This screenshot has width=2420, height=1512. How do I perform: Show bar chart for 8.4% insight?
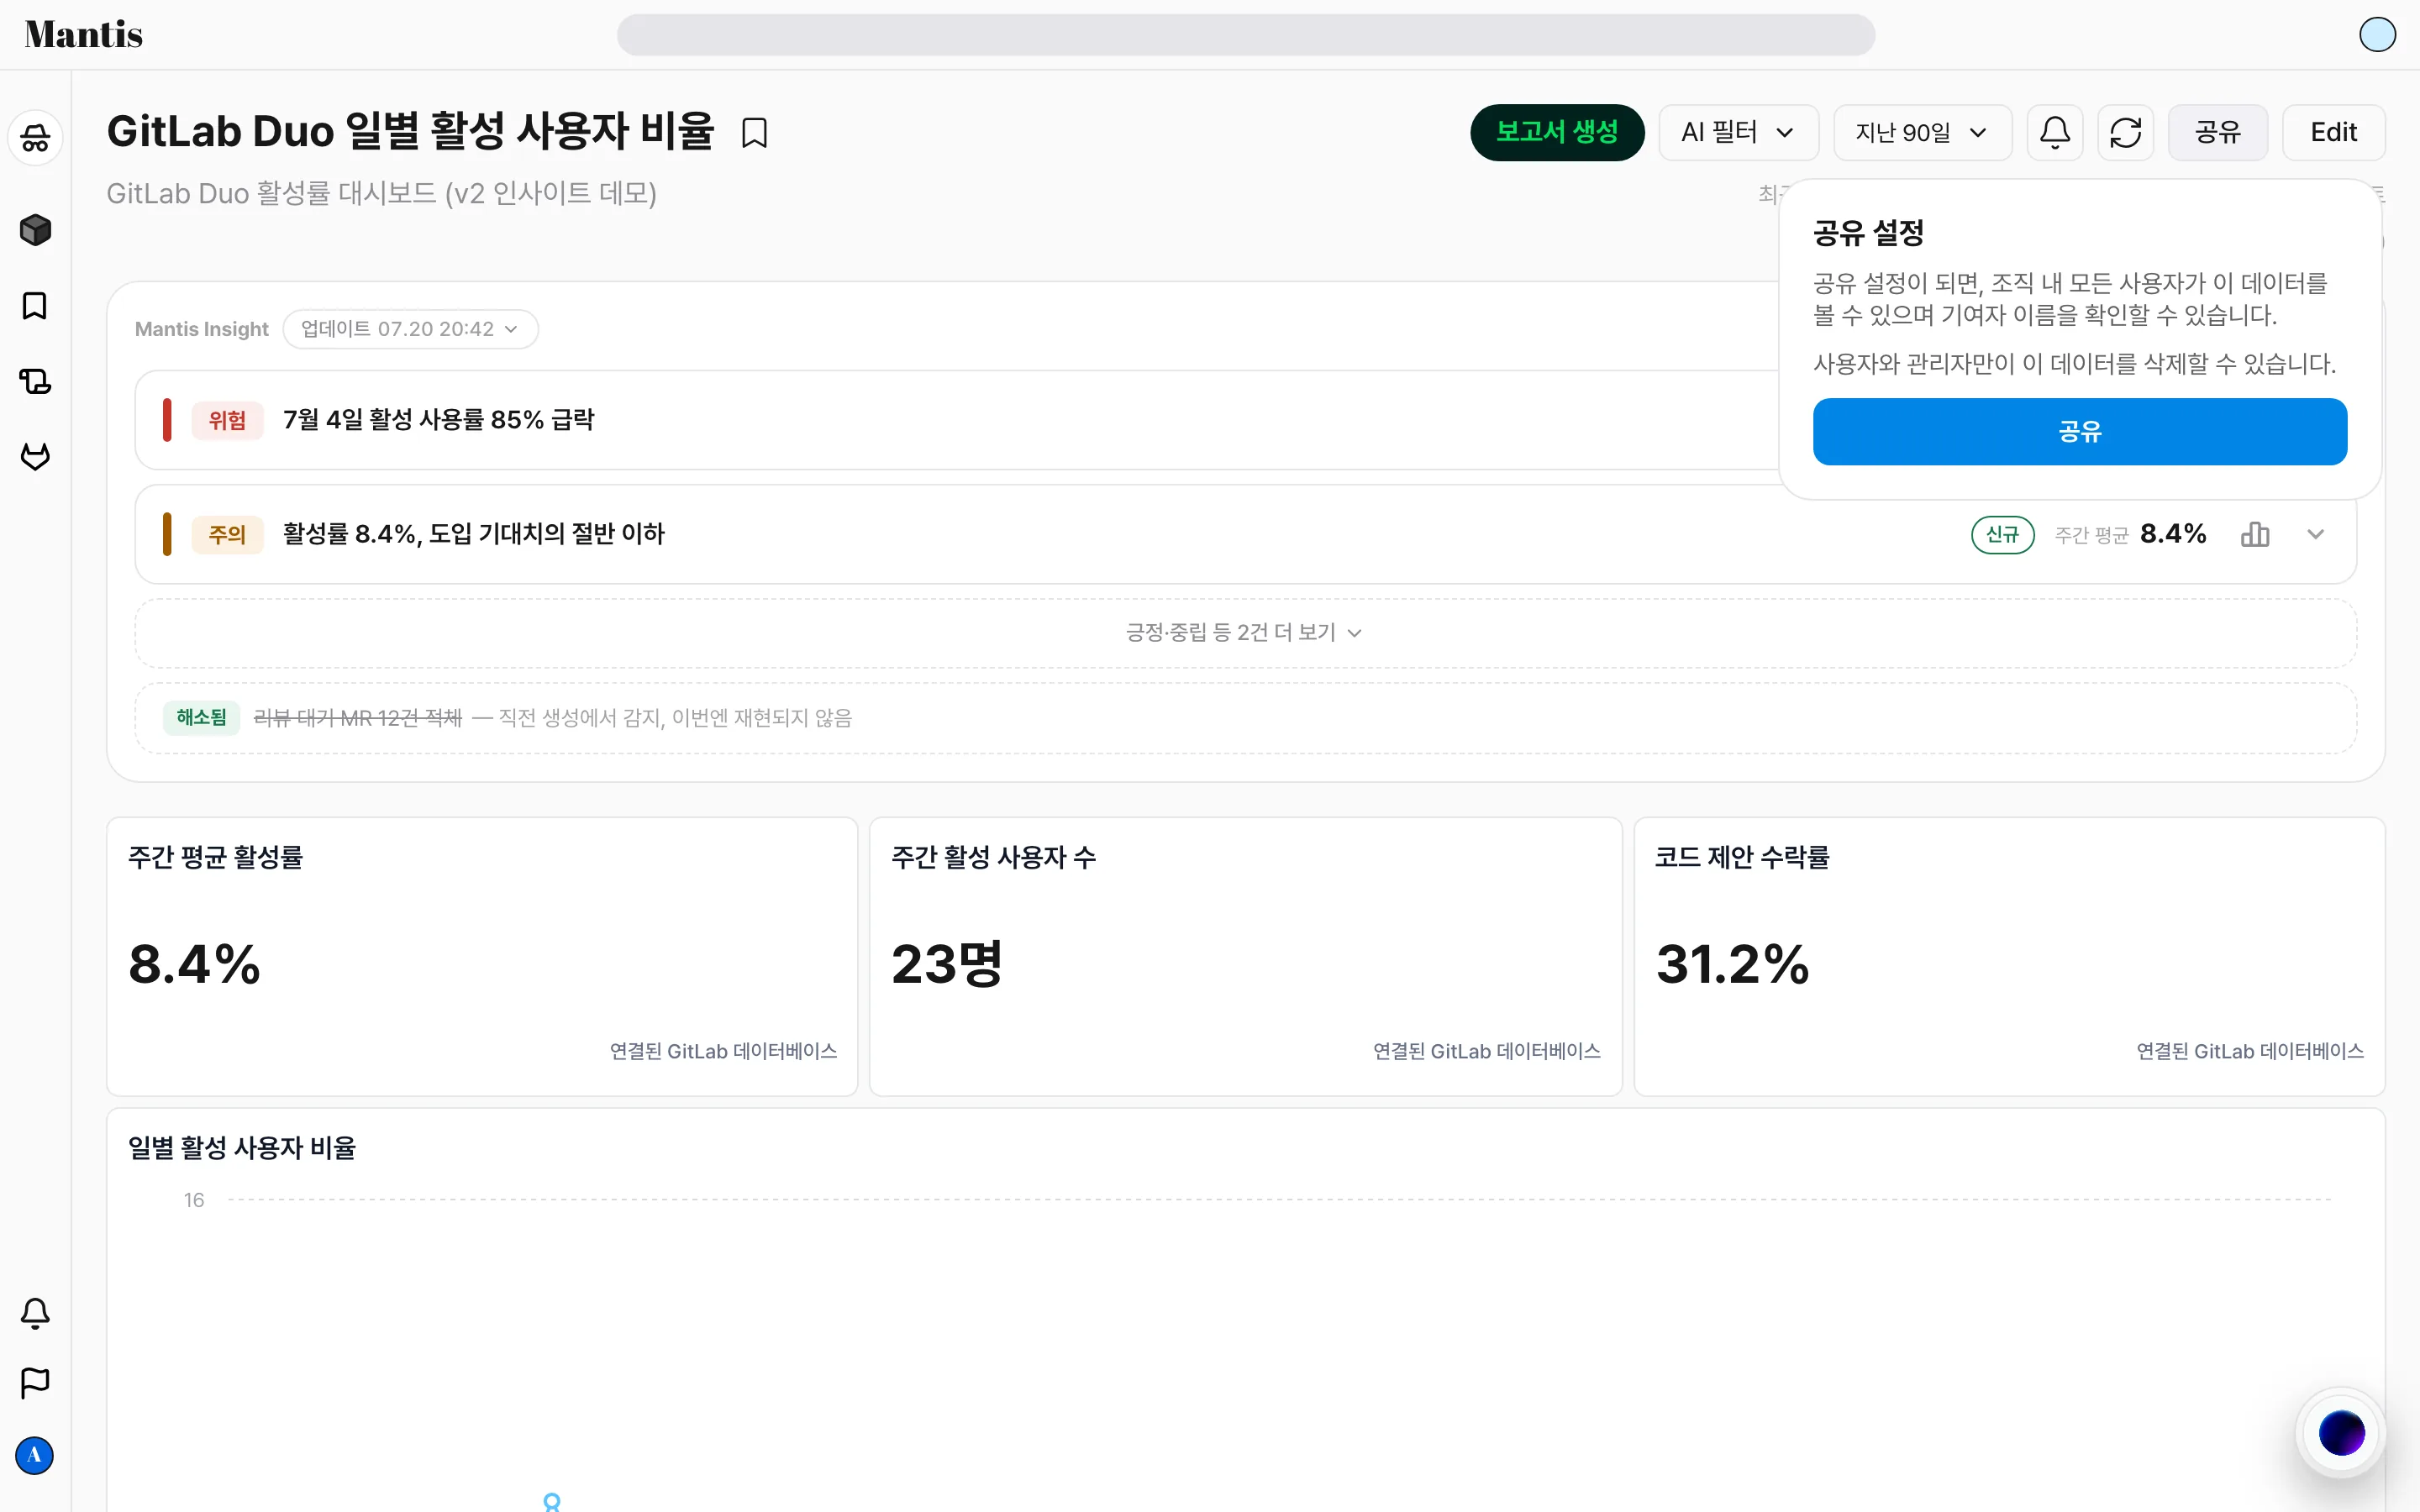[x=2255, y=534]
